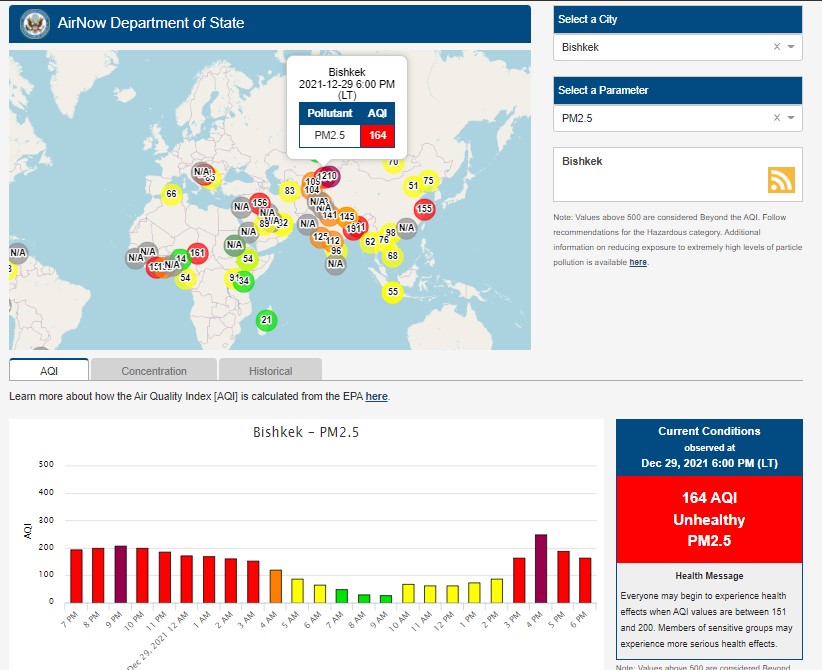Click the purple 4 PM chart bar
This screenshot has height=670, width=822.
[x=540, y=568]
